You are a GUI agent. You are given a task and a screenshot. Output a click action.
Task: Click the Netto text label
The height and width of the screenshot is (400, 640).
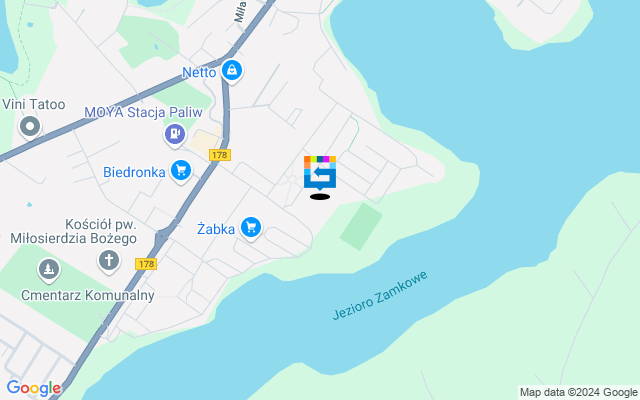point(199,72)
